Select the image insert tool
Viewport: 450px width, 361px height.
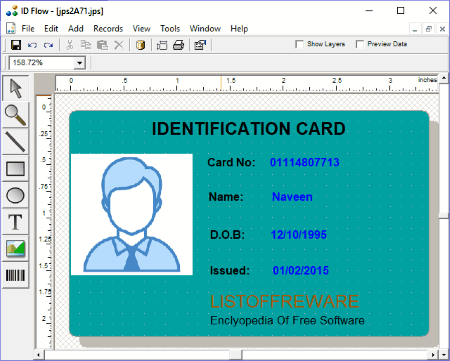[15, 249]
